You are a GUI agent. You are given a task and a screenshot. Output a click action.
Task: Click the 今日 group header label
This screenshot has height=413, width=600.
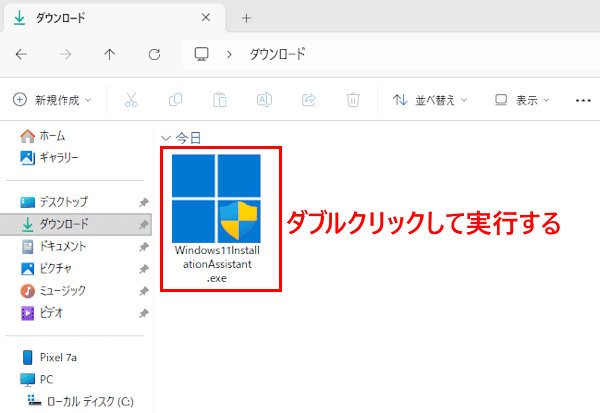click(188, 138)
